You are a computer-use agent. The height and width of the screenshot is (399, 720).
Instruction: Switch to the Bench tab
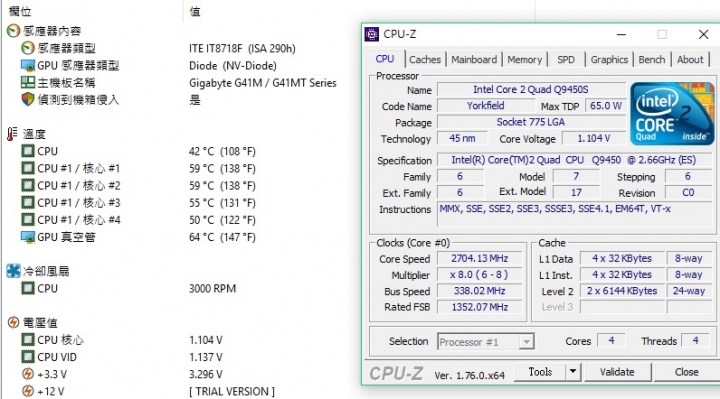click(x=652, y=60)
